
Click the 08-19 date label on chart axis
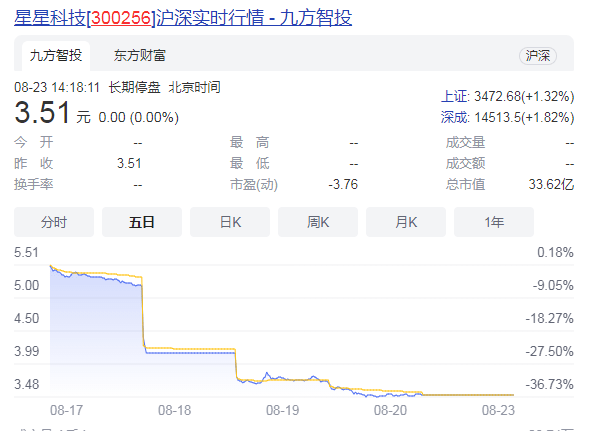[x=282, y=410]
